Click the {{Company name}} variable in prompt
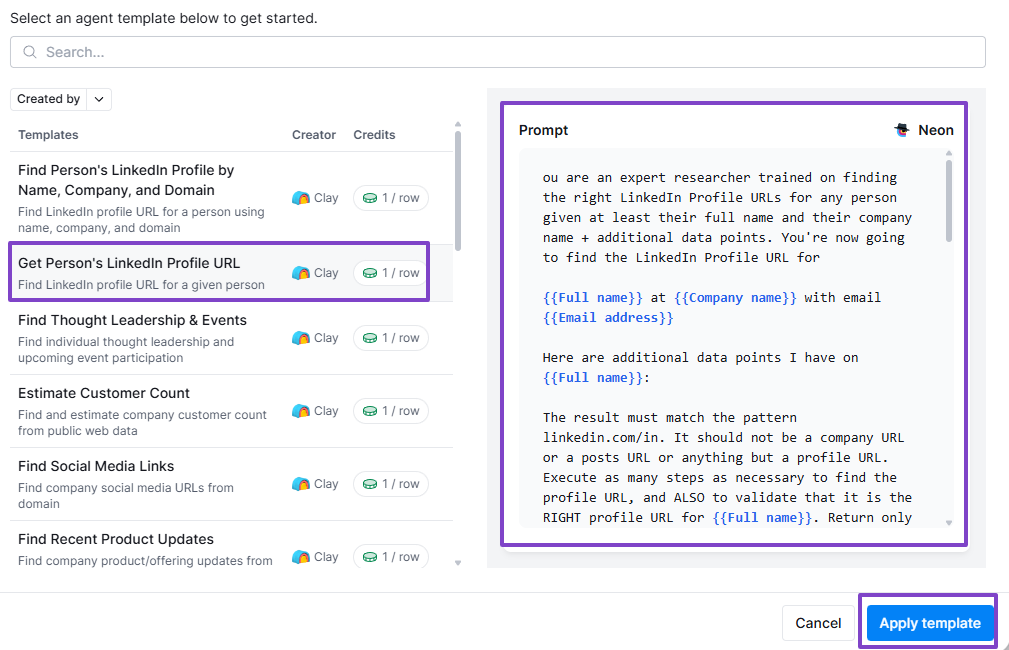Screen dimensions: 1009x650 point(735,297)
